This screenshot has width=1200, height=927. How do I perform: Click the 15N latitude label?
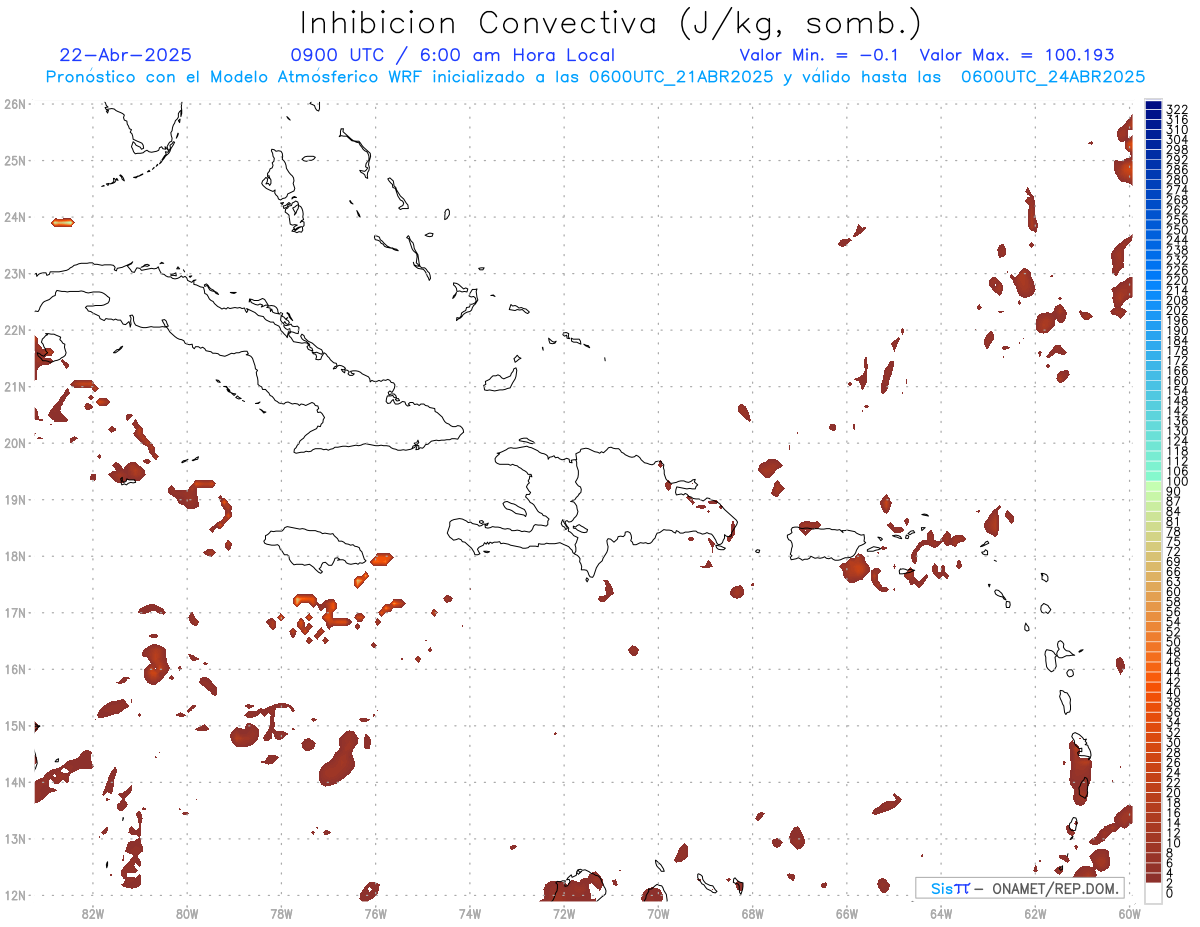pyautogui.click(x=14, y=725)
